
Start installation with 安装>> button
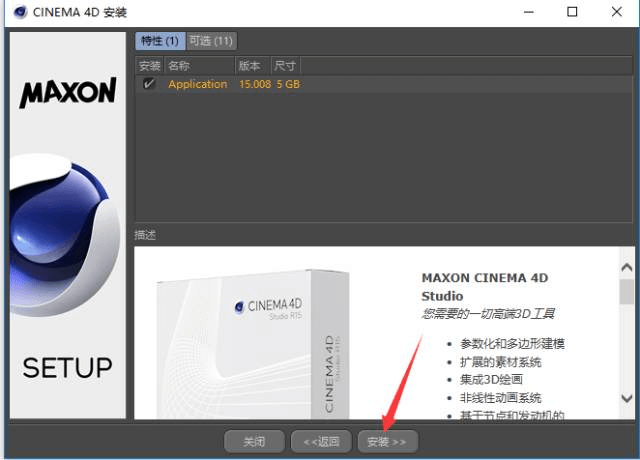pyautogui.click(x=387, y=441)
